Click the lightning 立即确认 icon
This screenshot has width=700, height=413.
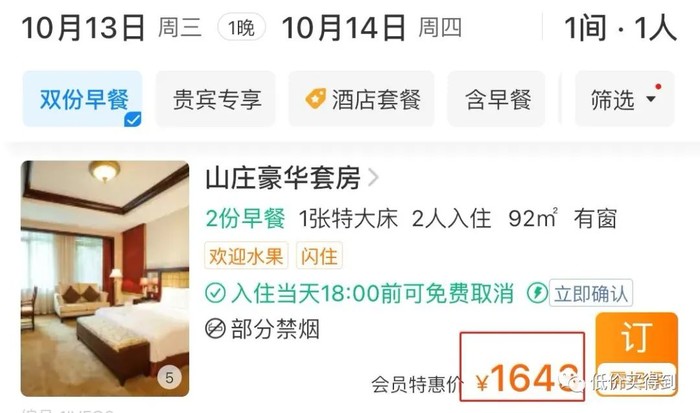(x=538, y=293)
